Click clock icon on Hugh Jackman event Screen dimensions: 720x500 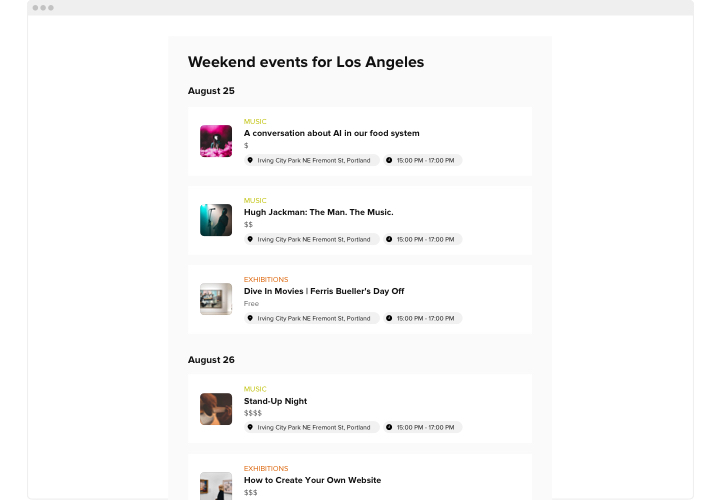pyautogui.click(x=389, y=239)
